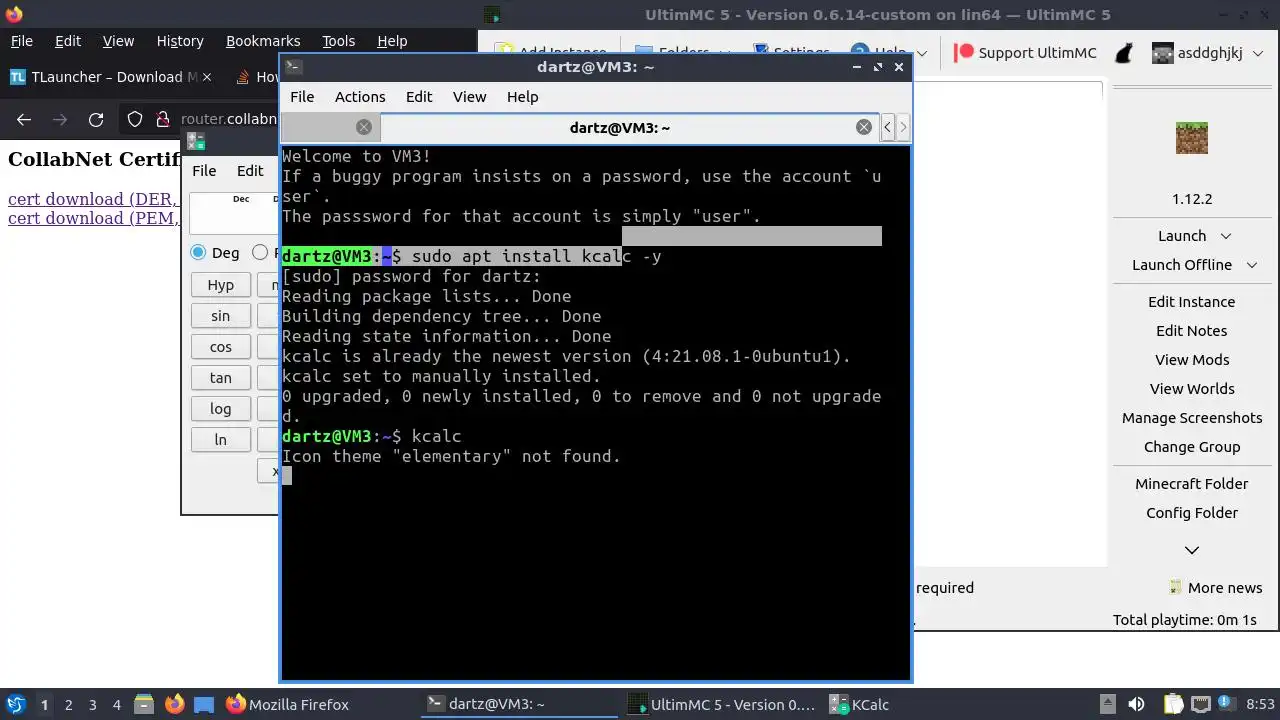Screen dimensions: 1280x720
Task: Open the application menu in the taskbar
Action: pos(16,704)
